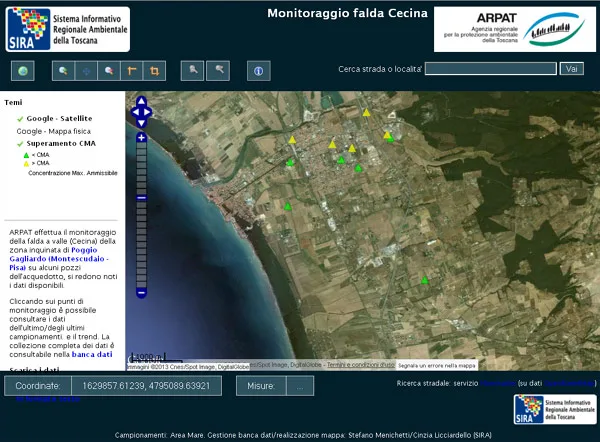Click the globe full-extent icon
This screenshot has height=442, width=600.
(22, 71)
